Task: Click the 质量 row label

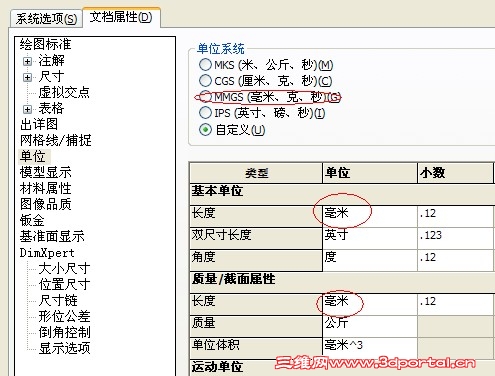Action: (x=256, y=326)
